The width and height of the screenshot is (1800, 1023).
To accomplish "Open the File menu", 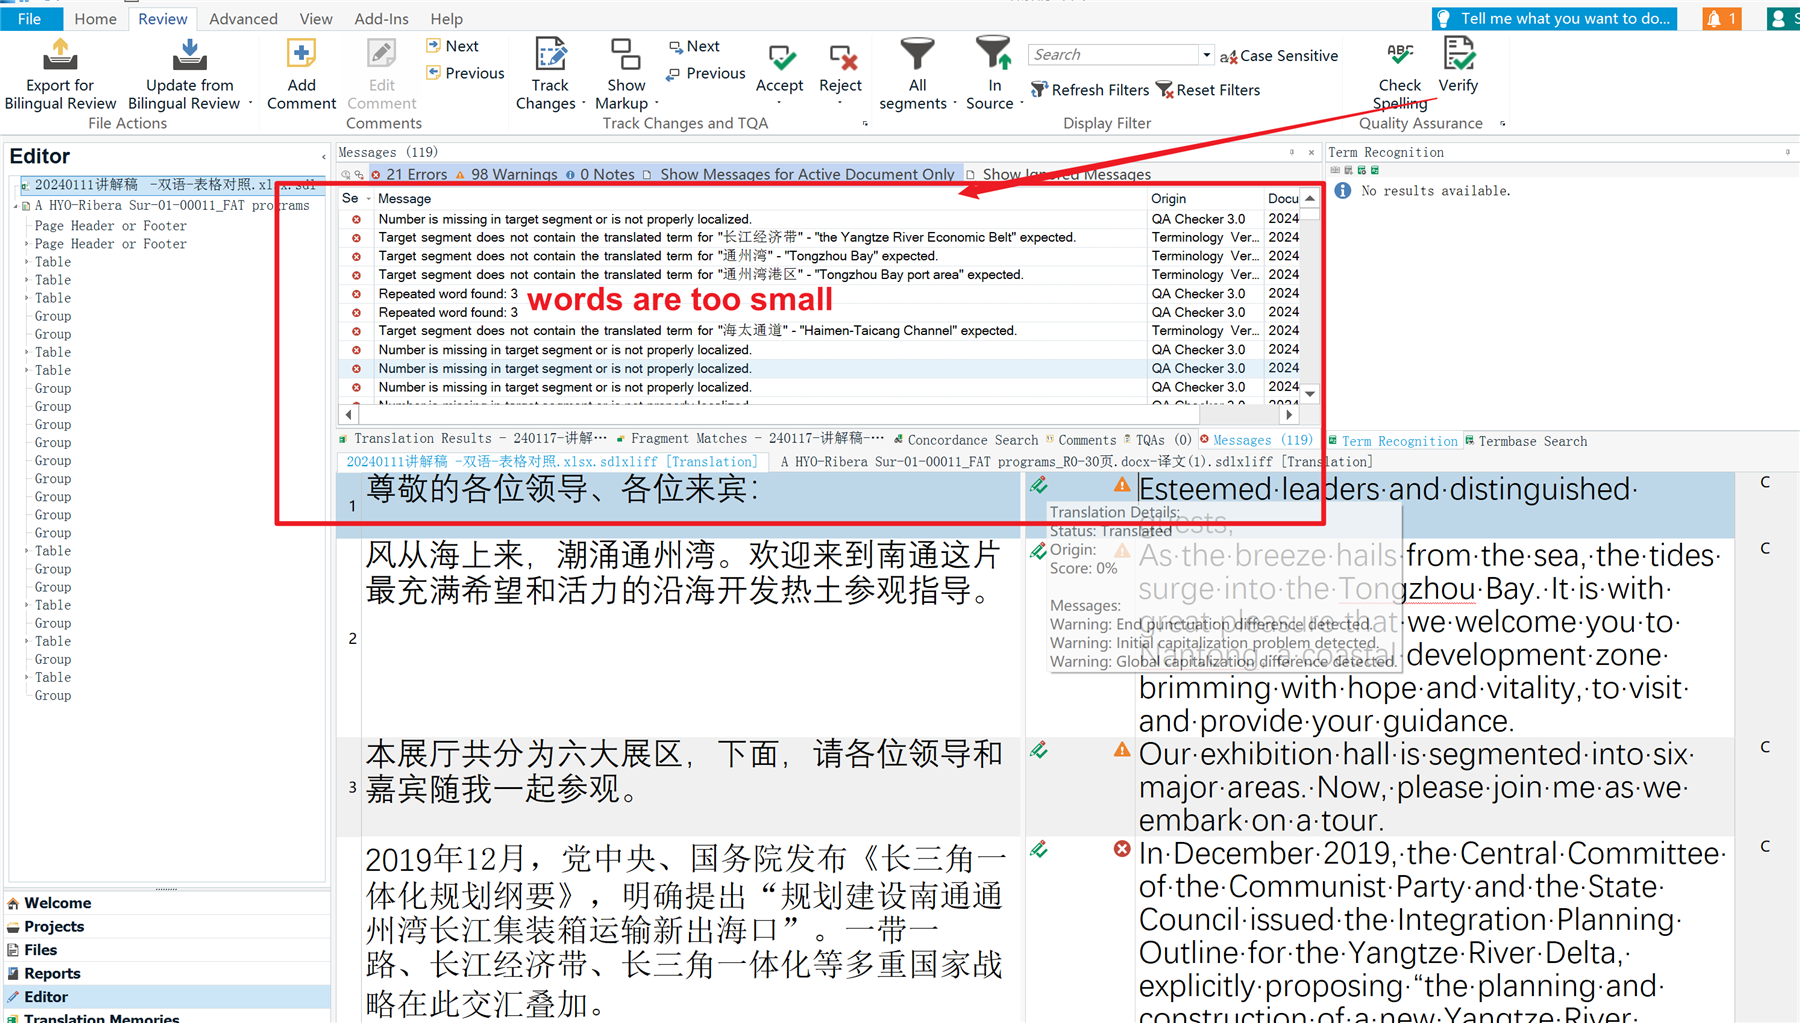I will coord(30,18).
